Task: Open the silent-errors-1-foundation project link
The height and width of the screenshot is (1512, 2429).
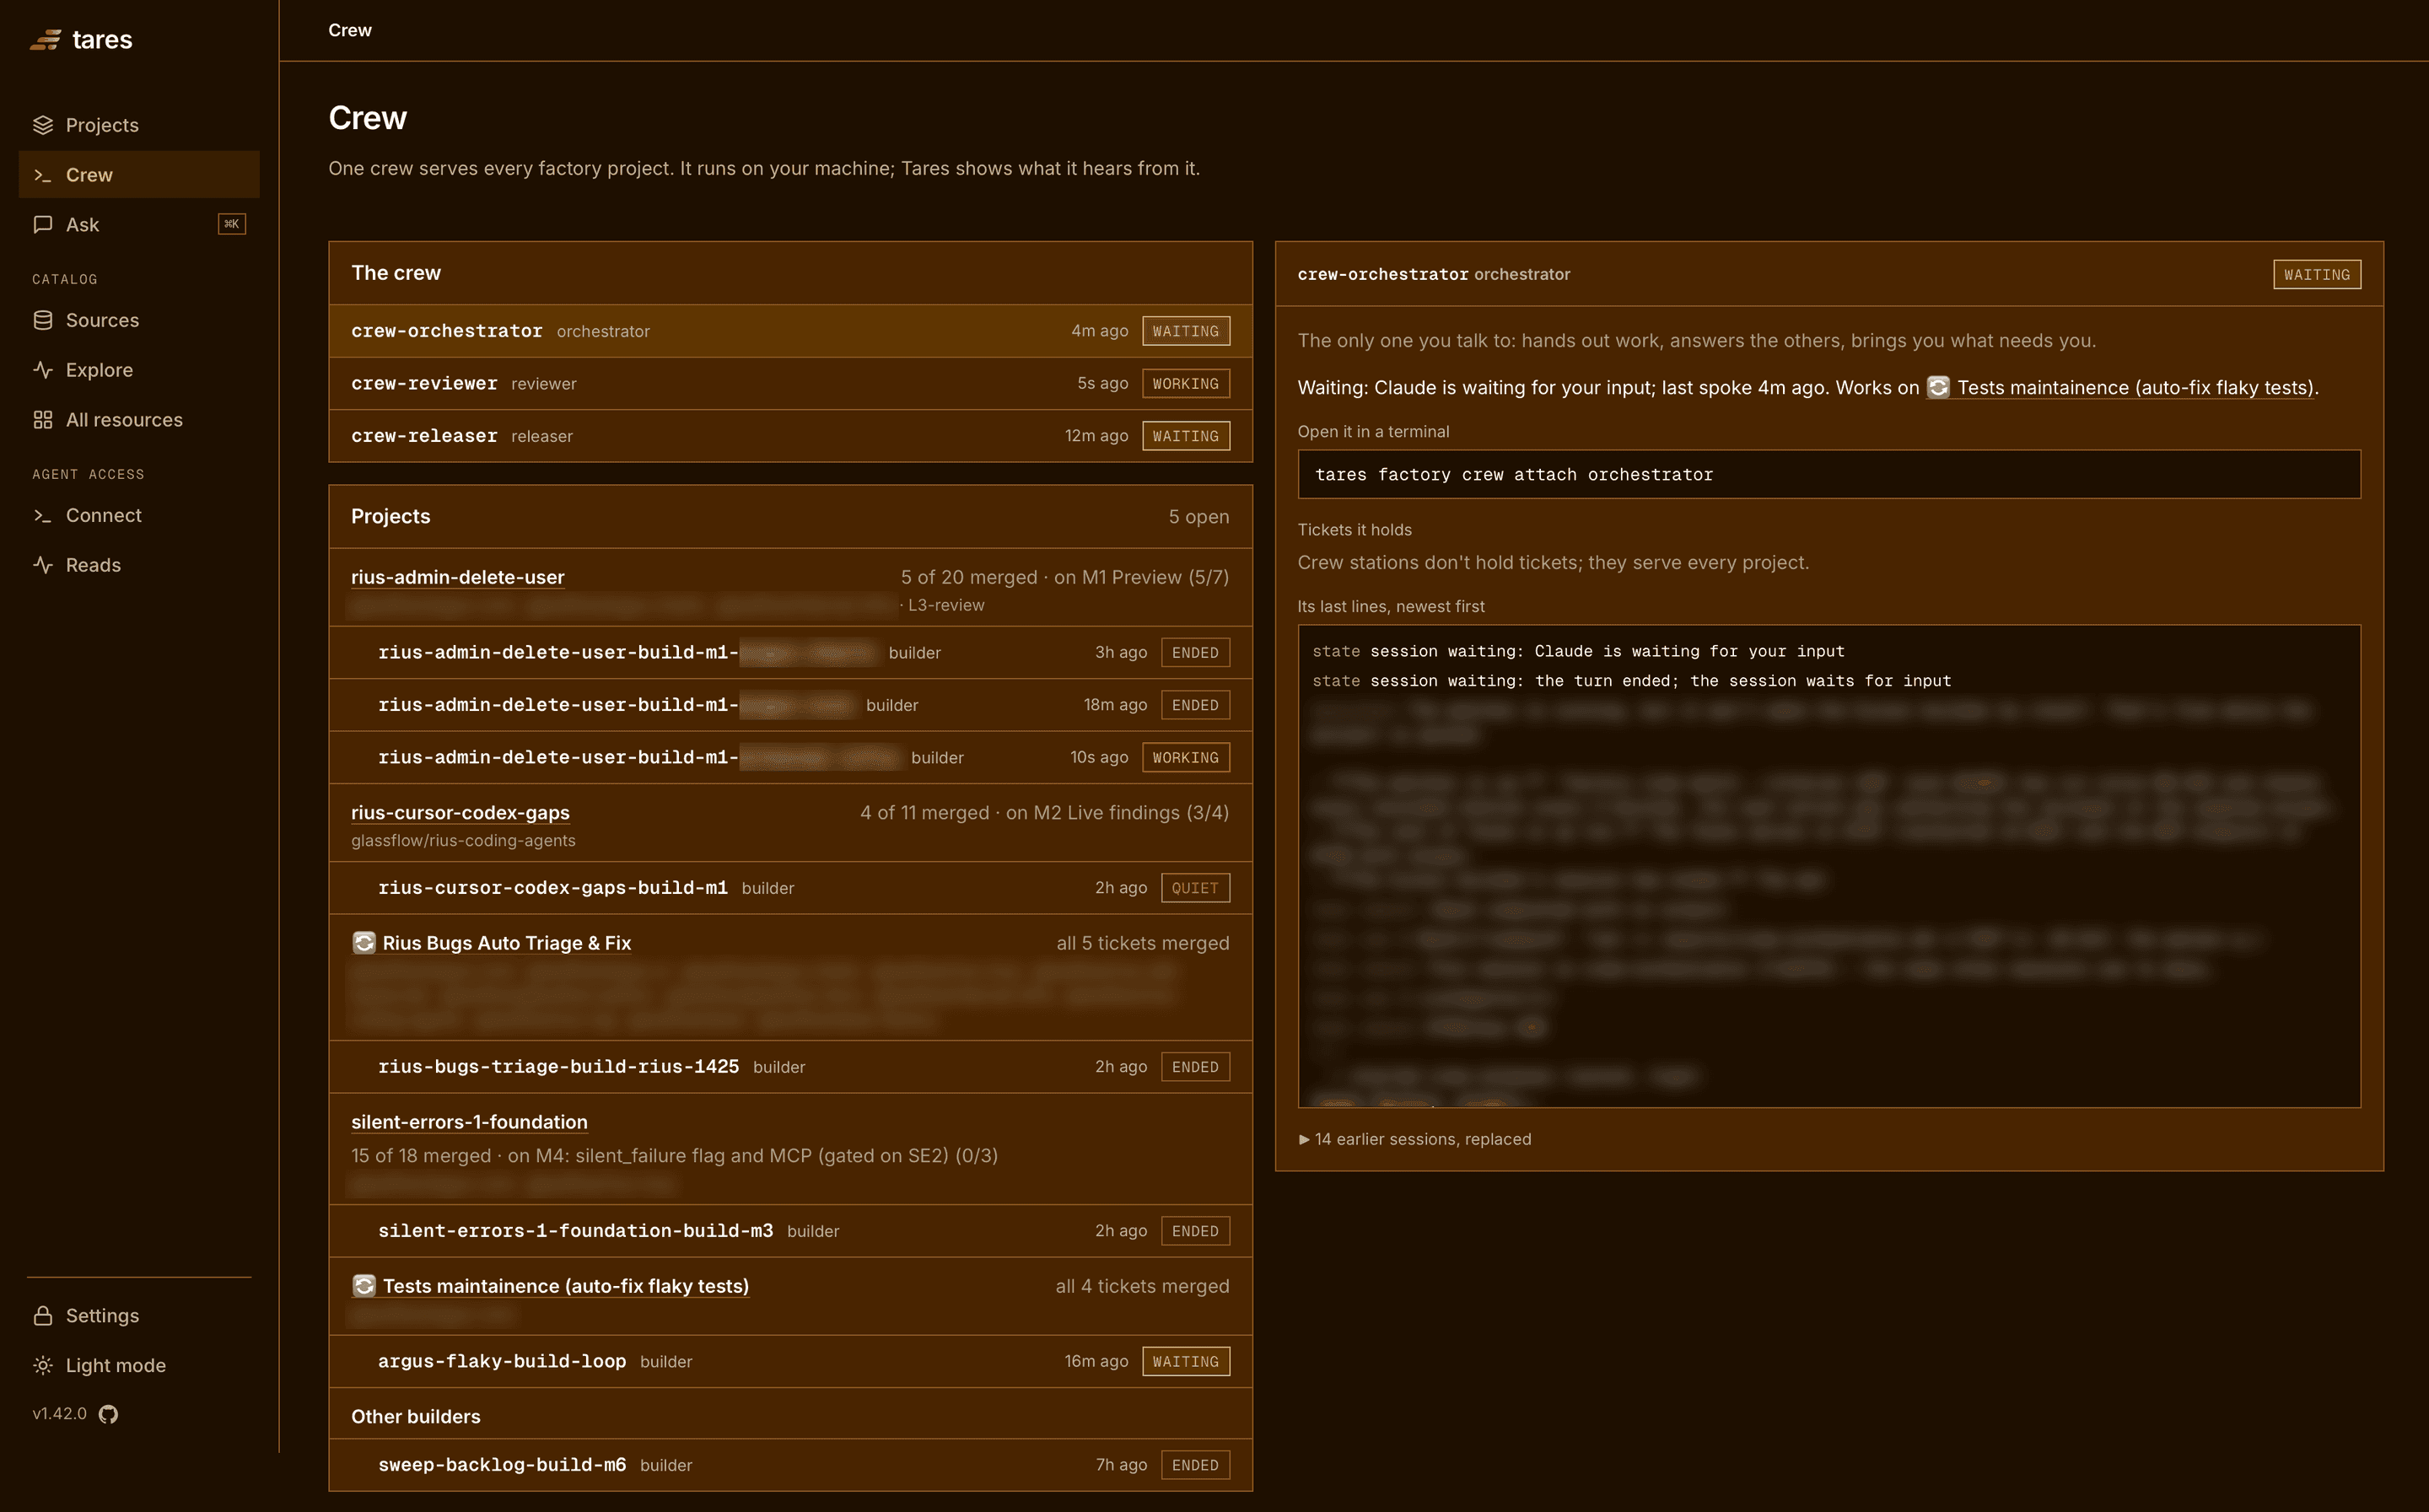Action: click(x=469, y=1122)
